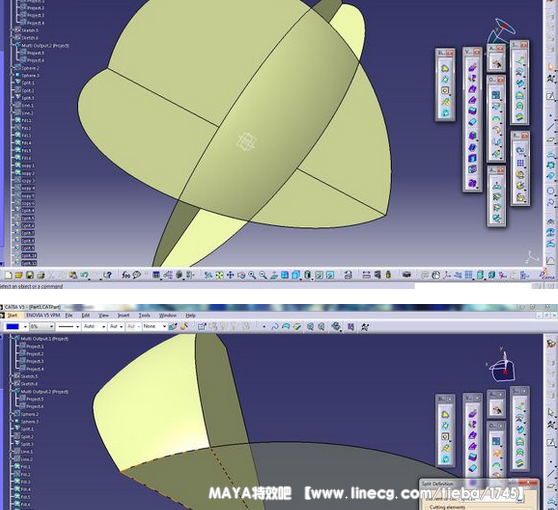Click the Normal View icon
The width and height of the screenshot is (558, 510).
tap(274, 275)
